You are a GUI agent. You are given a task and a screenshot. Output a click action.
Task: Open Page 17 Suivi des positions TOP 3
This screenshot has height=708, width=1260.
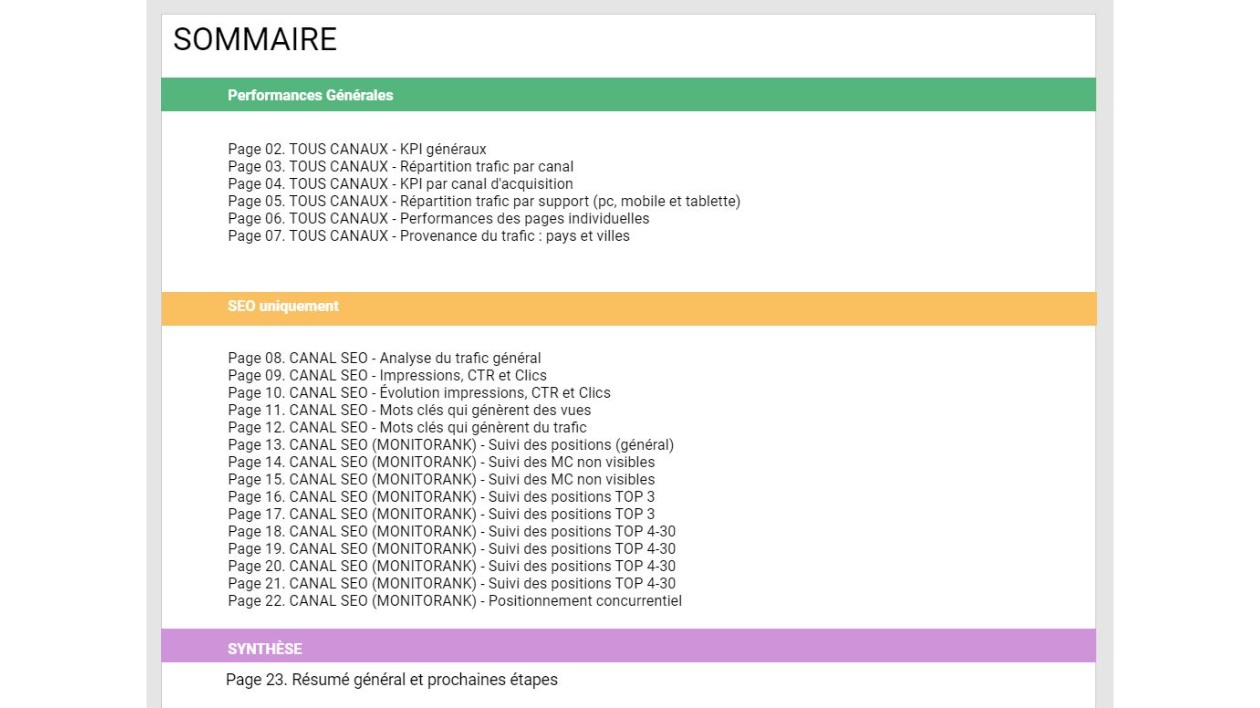tap(442, 514)
